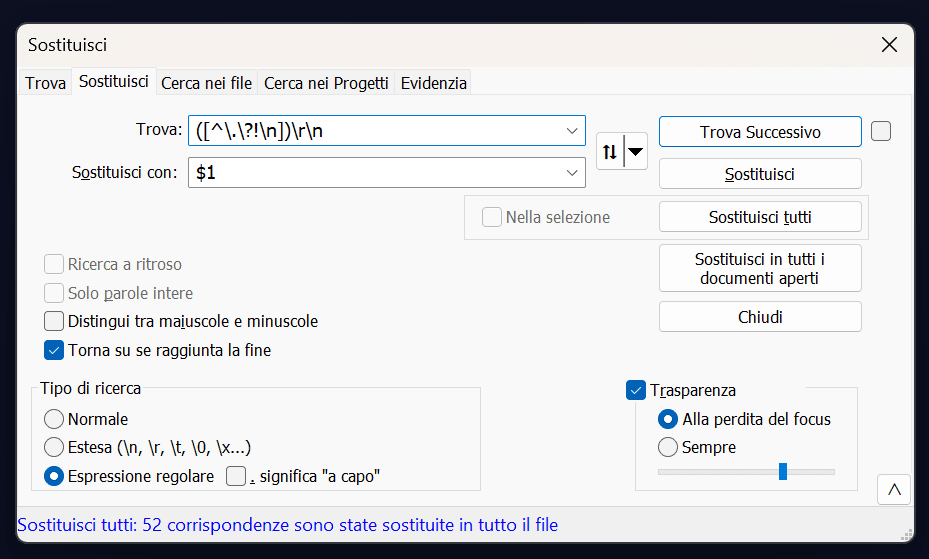The width and height of the screenshot is (929, 559).
Task: Select the Sostituisci tab
Action: pyautogui.click(x=114, y=81)
